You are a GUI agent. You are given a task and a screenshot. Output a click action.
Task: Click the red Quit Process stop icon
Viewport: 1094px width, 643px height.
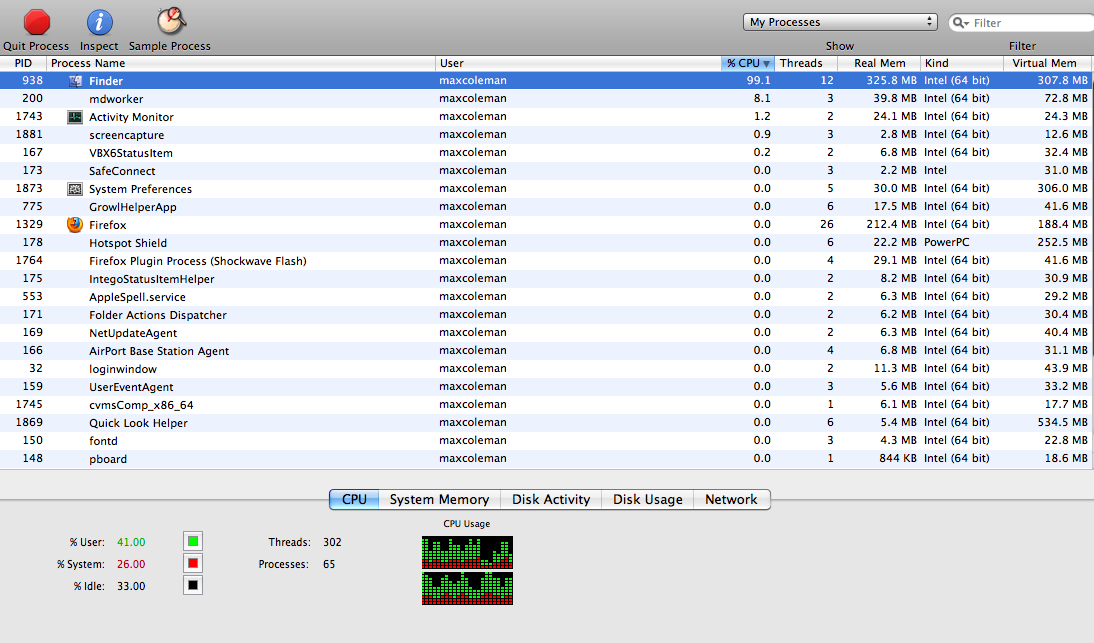[x=36, y=22]
